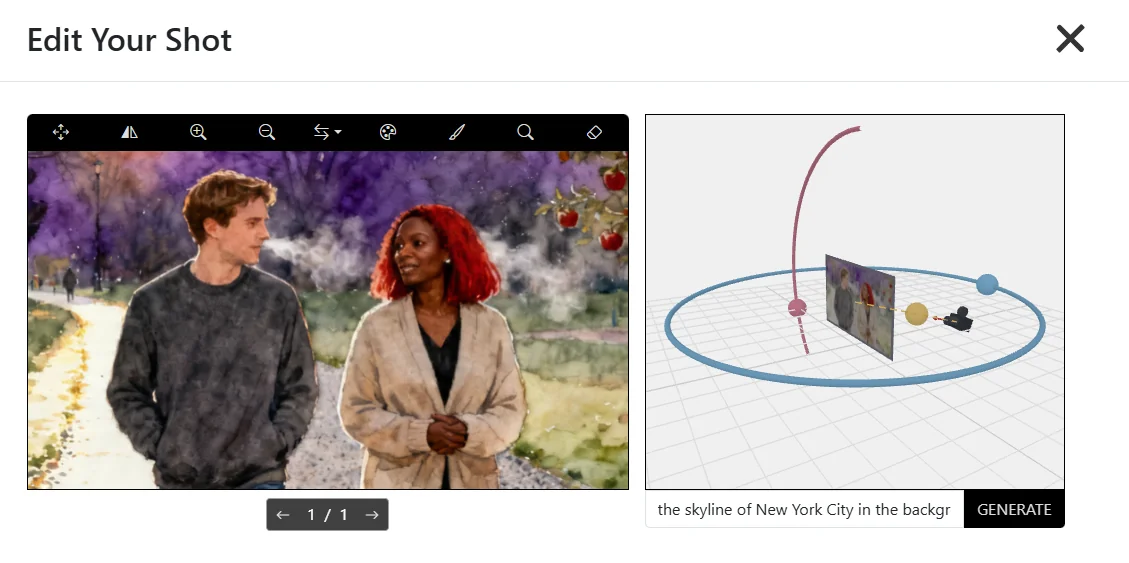Click the prompt text input field

coord(804,509)
